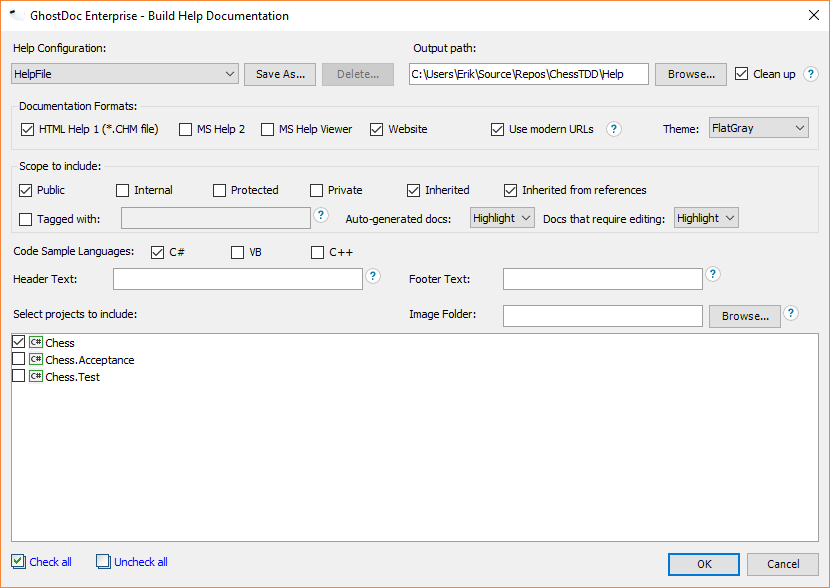This screenshot has width=830, height=588.
Task: Click help icon beside Use modern URLs
Action: [614, 129]
